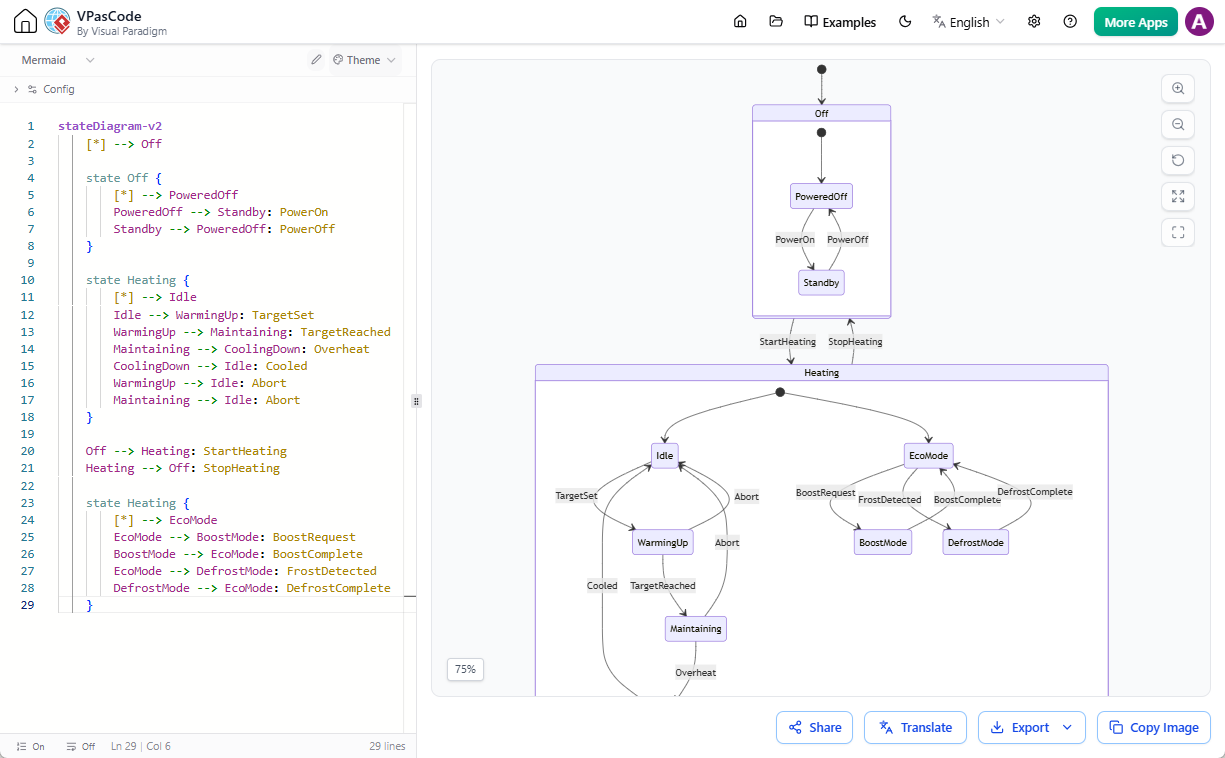Click the VPasCode globe logo
Image resolution: width=1225 pixels, height=758 pixels.
(57, 22)
